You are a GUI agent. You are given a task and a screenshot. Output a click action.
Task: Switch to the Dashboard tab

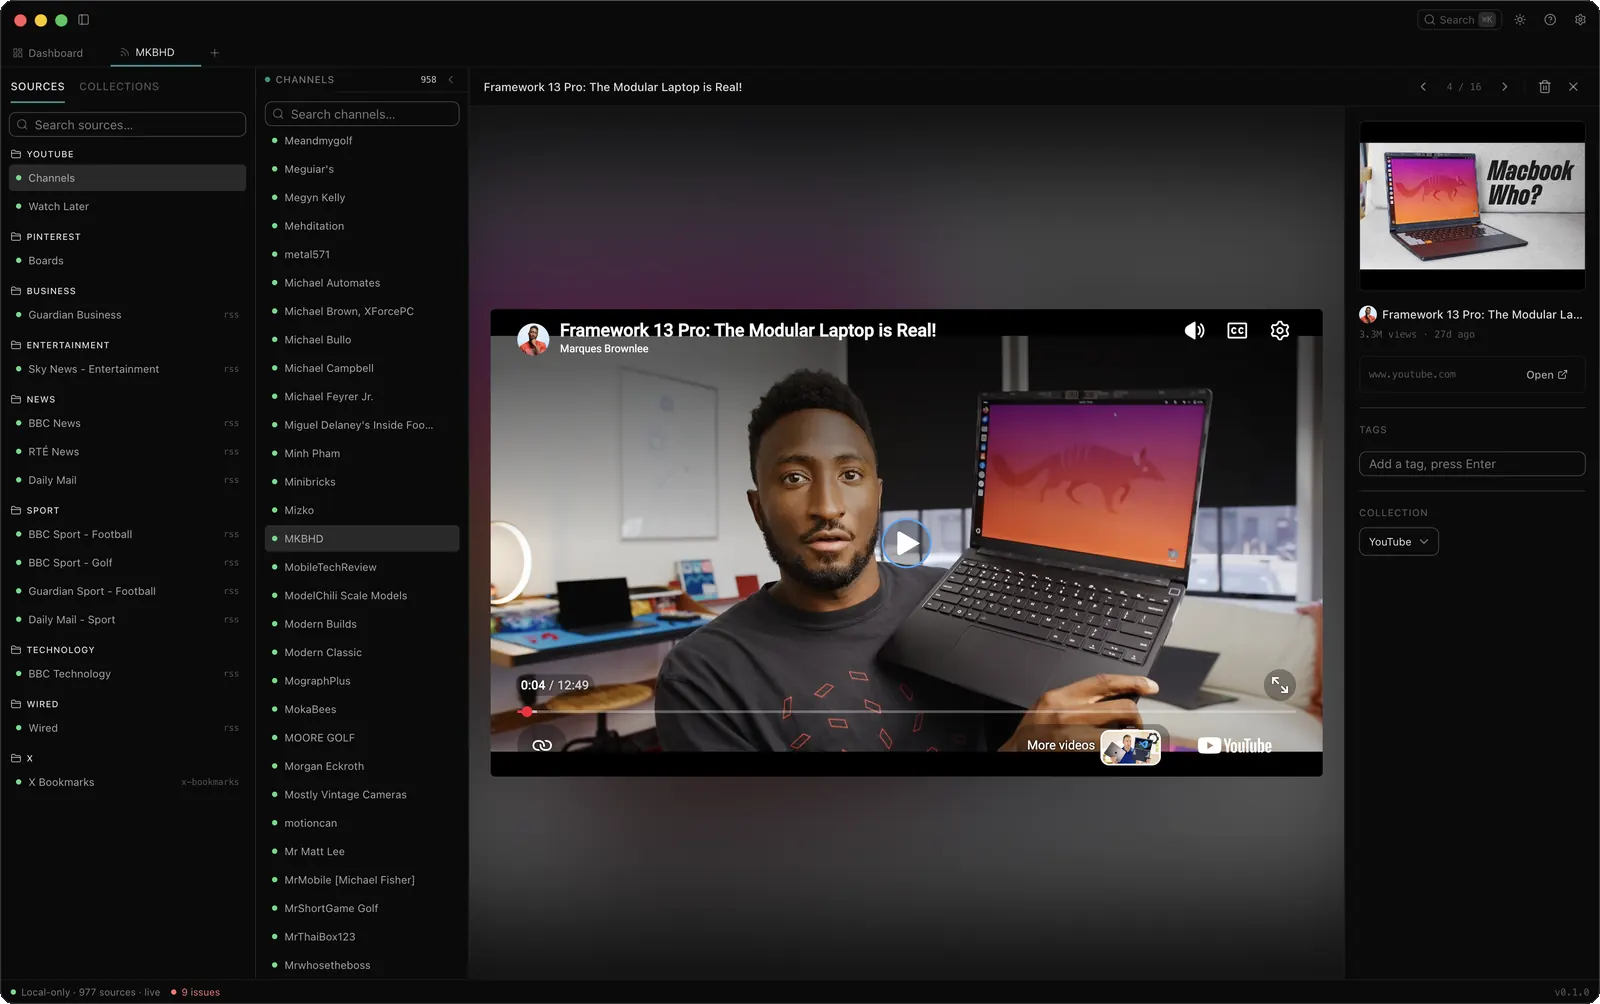(x=48, y=53)
